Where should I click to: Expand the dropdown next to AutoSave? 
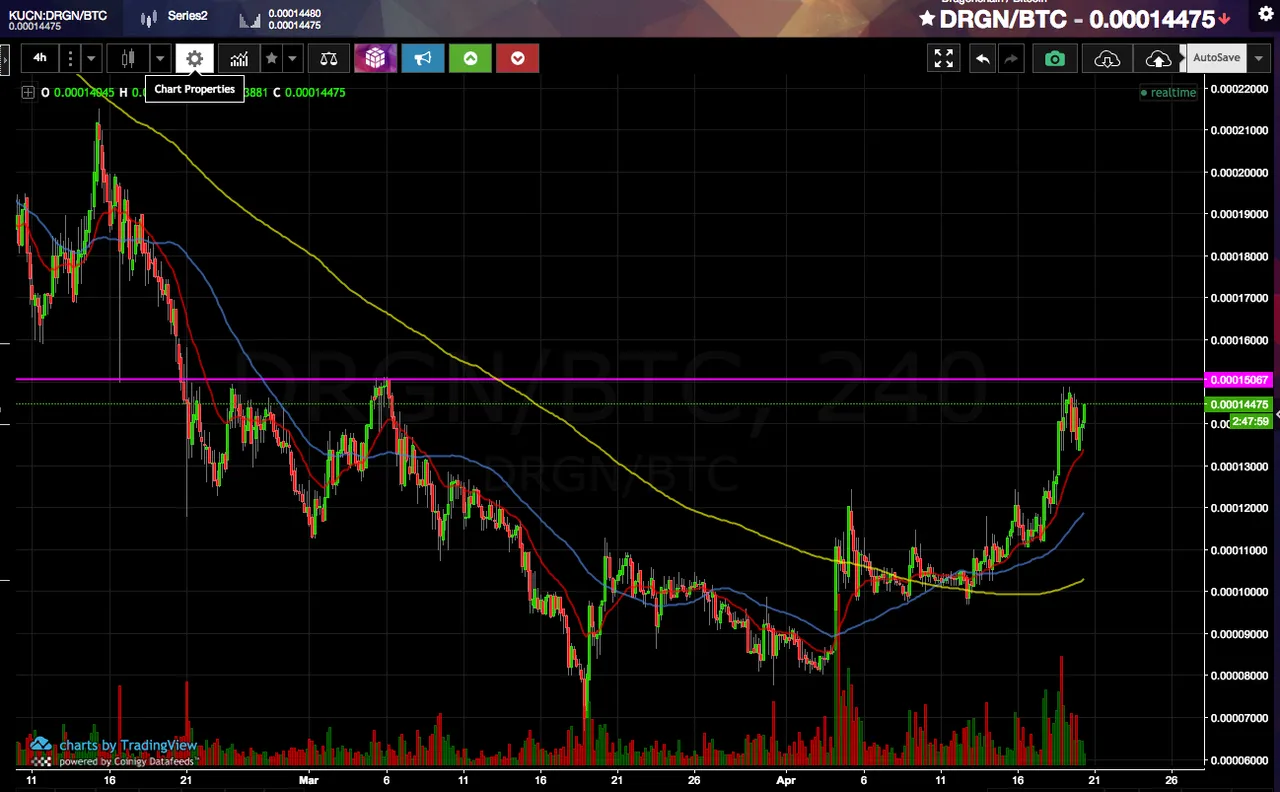1258,57
